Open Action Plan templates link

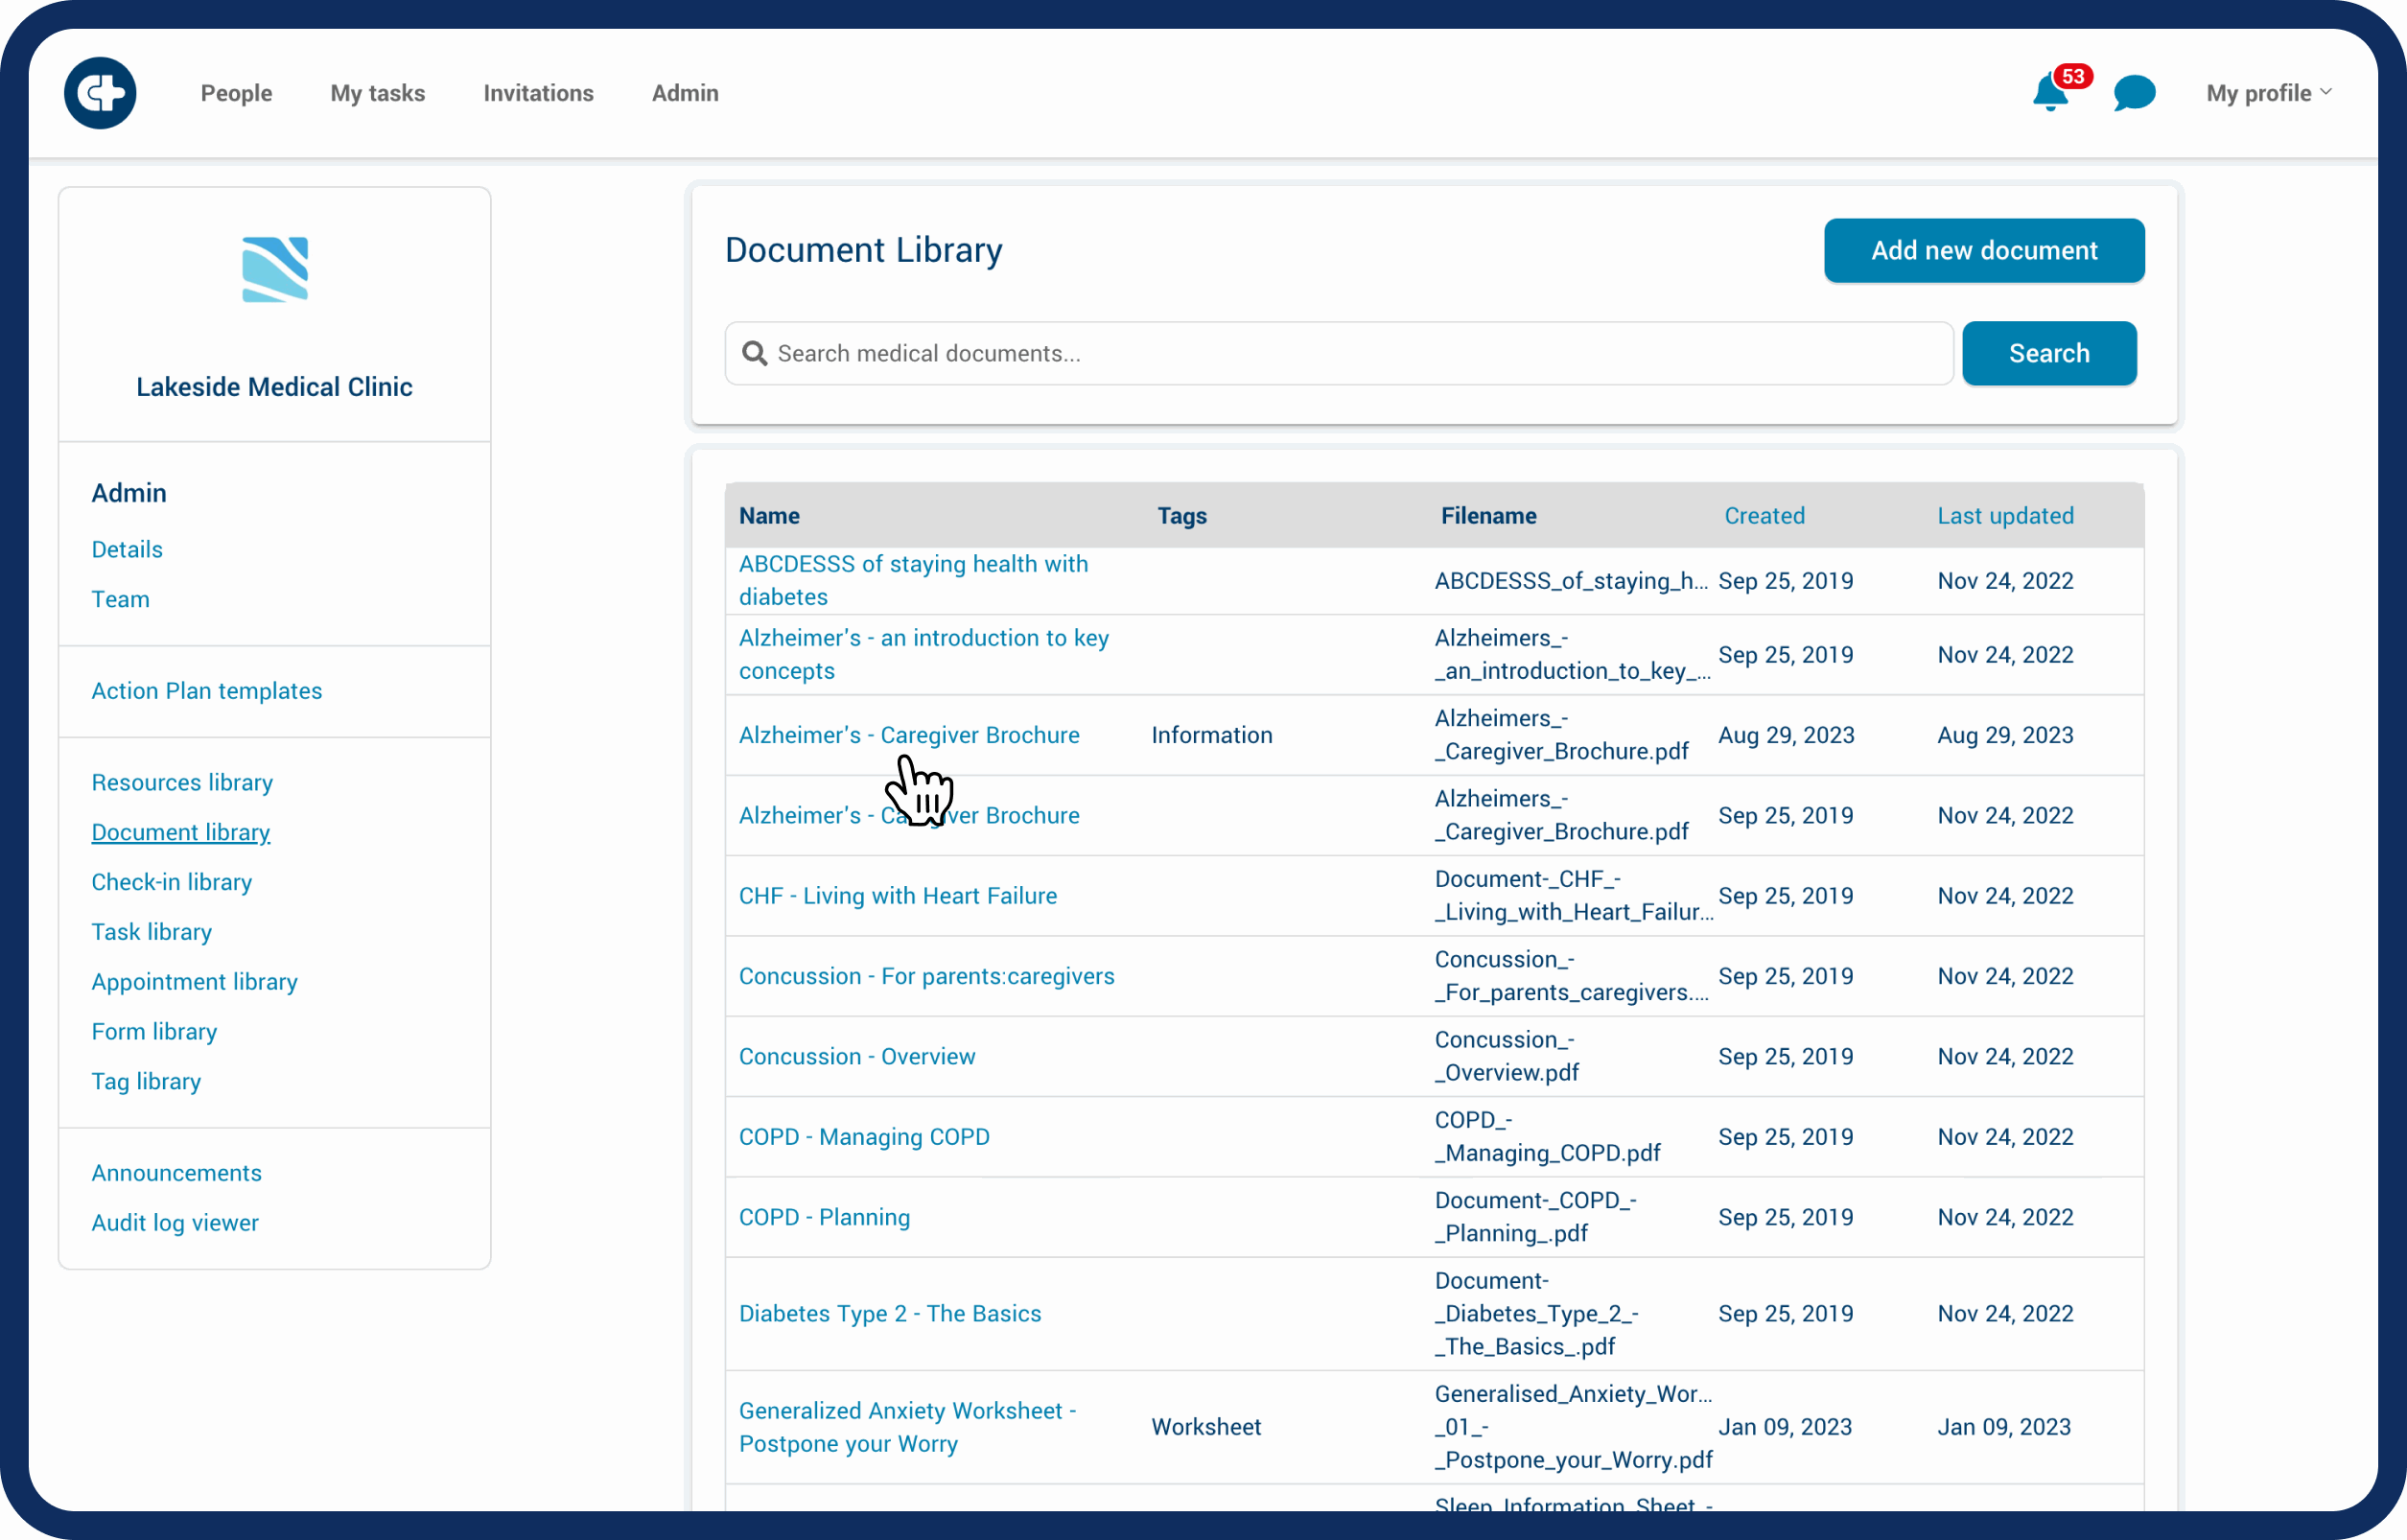pyautogui.click(x=206, y=691)
